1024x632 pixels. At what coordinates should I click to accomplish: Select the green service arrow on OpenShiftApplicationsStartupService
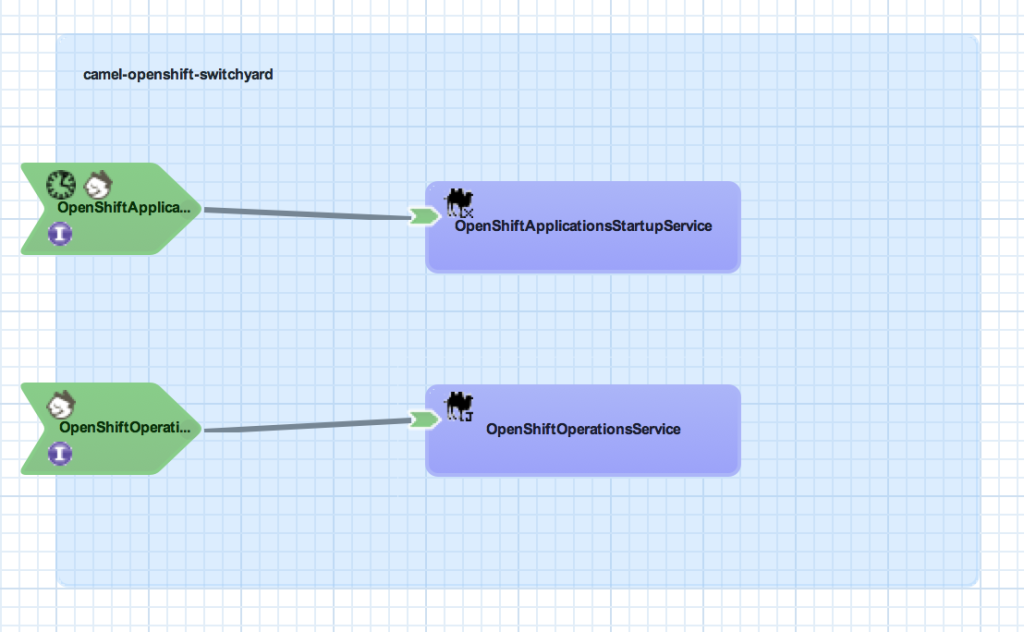click(x=424, y=216)
